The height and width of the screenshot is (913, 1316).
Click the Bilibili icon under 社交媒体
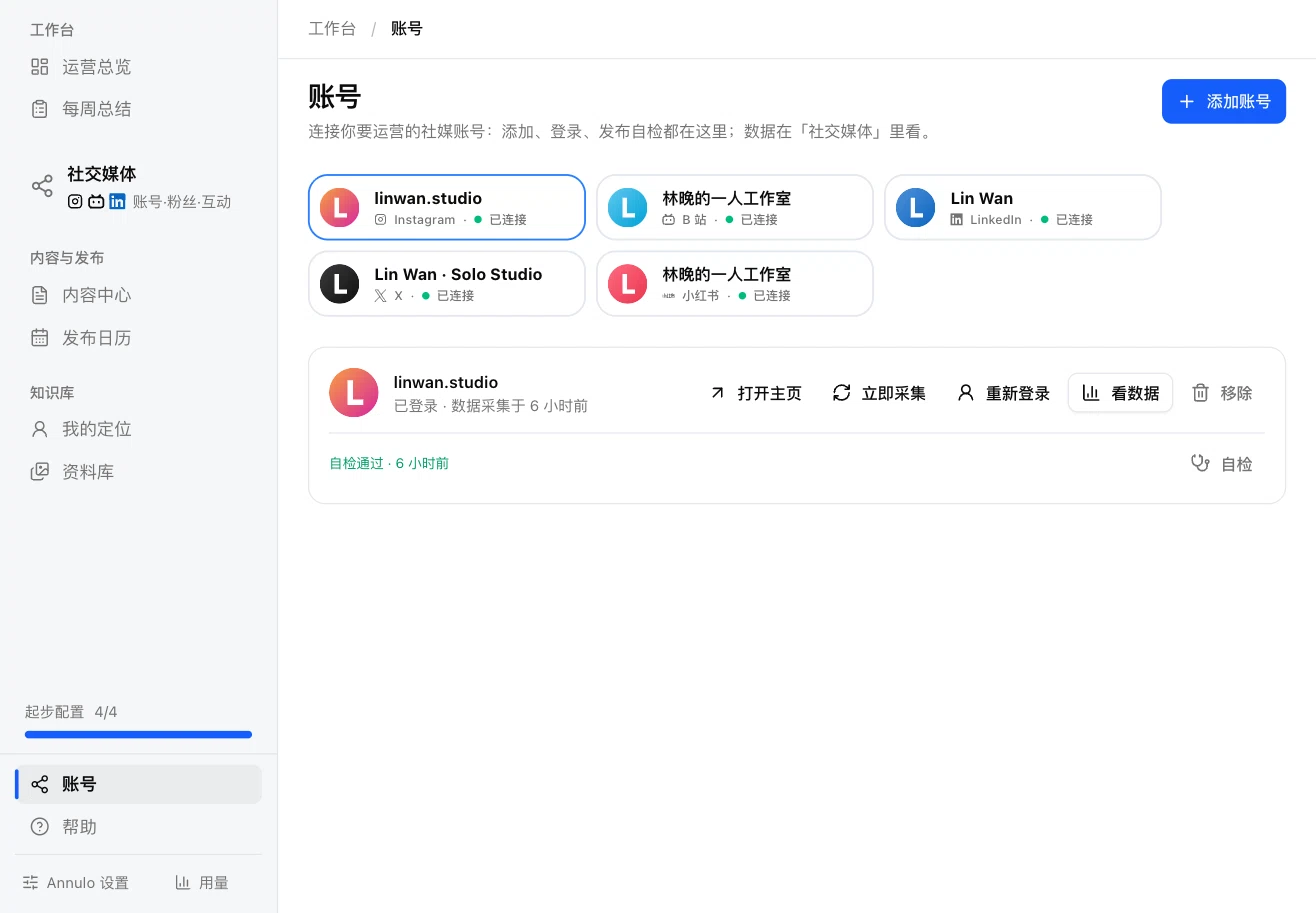point(96,201)
